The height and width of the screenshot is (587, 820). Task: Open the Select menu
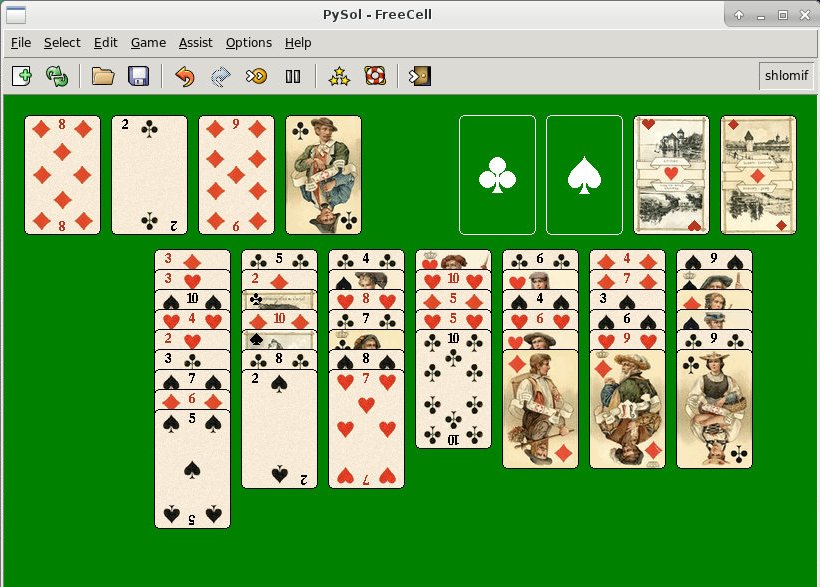click(x=62, y=42)
